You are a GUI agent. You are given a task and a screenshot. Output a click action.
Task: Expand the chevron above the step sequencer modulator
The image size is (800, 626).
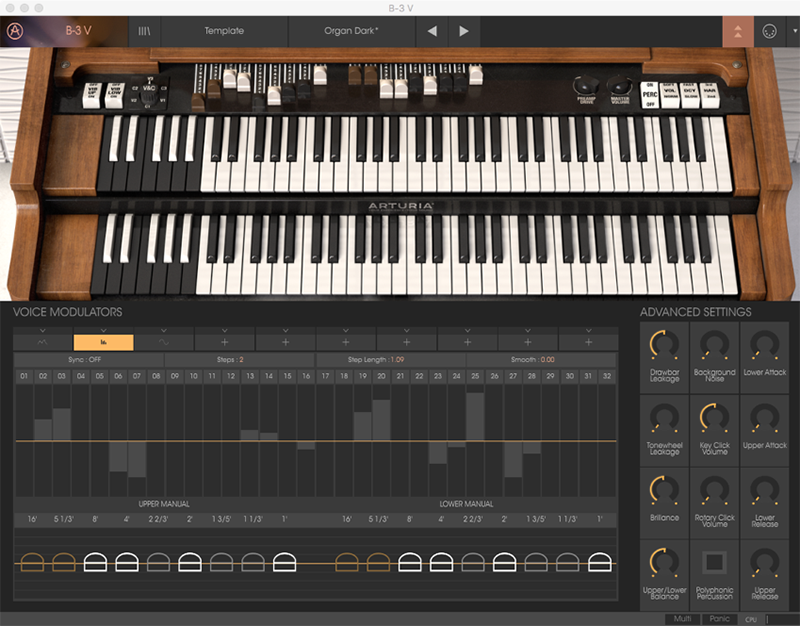click(x=104, y=331)
